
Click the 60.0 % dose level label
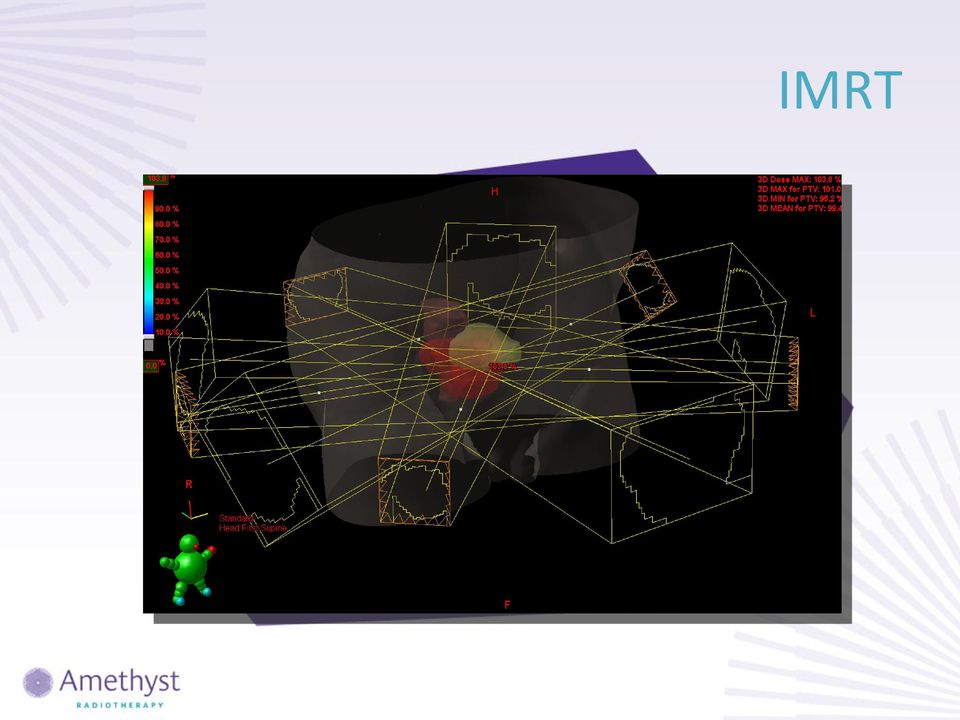point(167,255)
